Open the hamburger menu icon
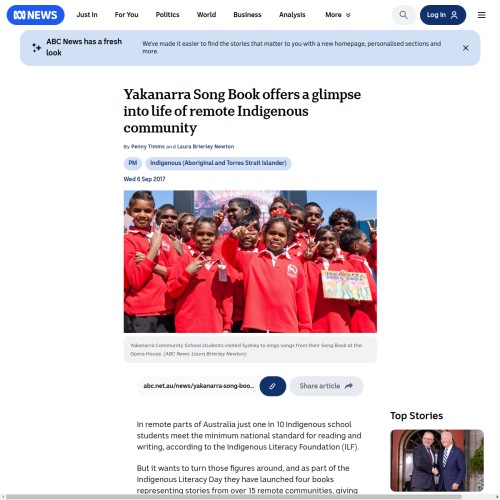500x500 pixels. [x=481, y=15]
